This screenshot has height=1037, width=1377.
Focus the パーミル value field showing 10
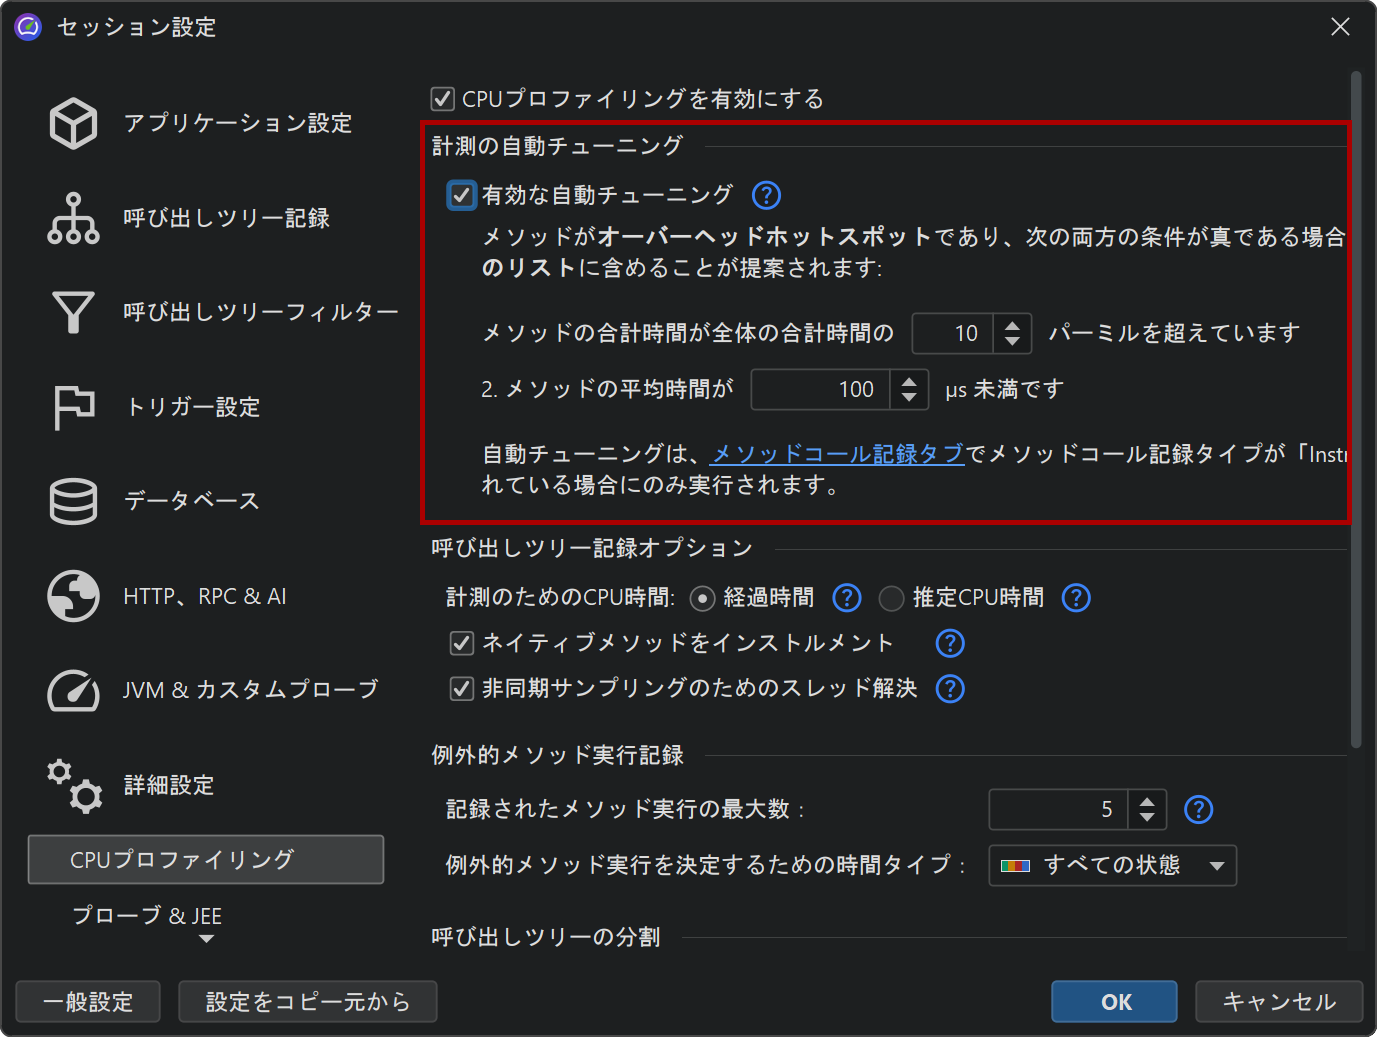tap(952, 334)
